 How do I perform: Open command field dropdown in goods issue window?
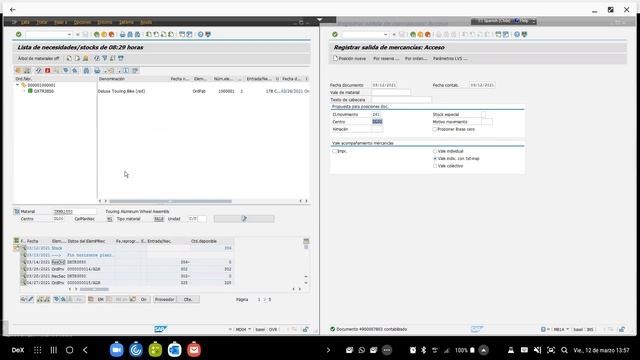[x=385, y=34]
